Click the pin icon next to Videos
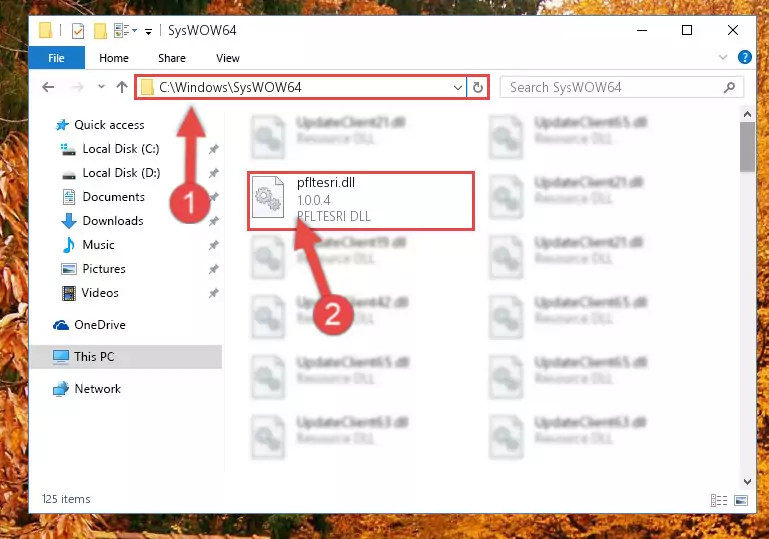 click(213, 293)
